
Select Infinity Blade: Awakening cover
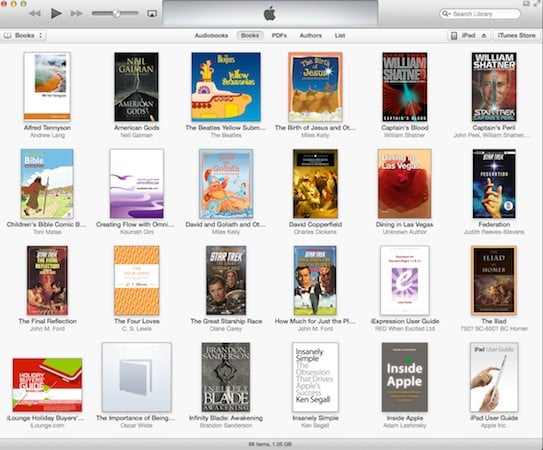[x=226, y=377]
